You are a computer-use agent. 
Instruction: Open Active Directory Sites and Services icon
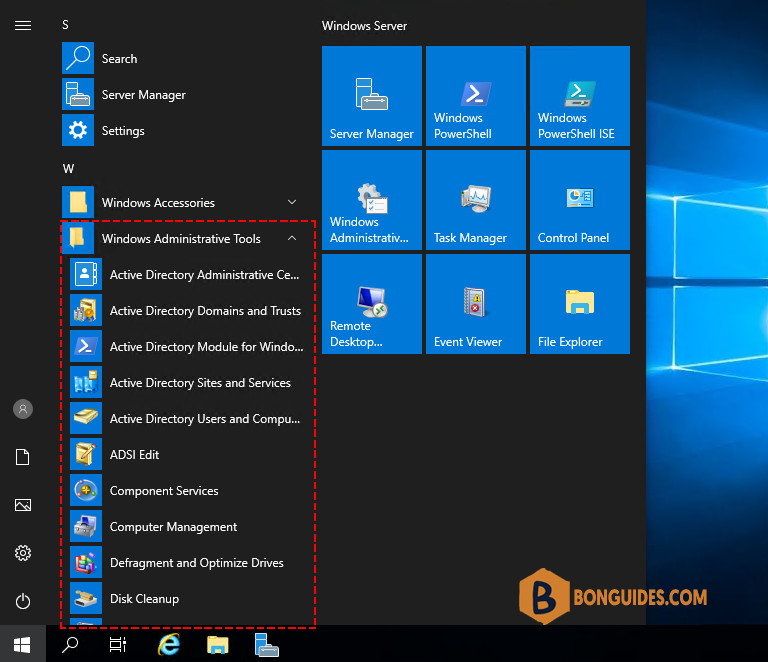pyautogui.click(x=86, y=382)
